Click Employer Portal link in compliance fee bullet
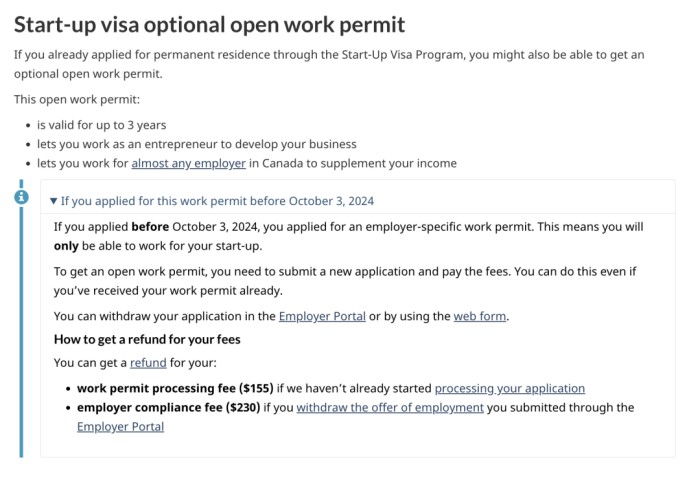Screen dimensions: 700x478 coord(120,427)
